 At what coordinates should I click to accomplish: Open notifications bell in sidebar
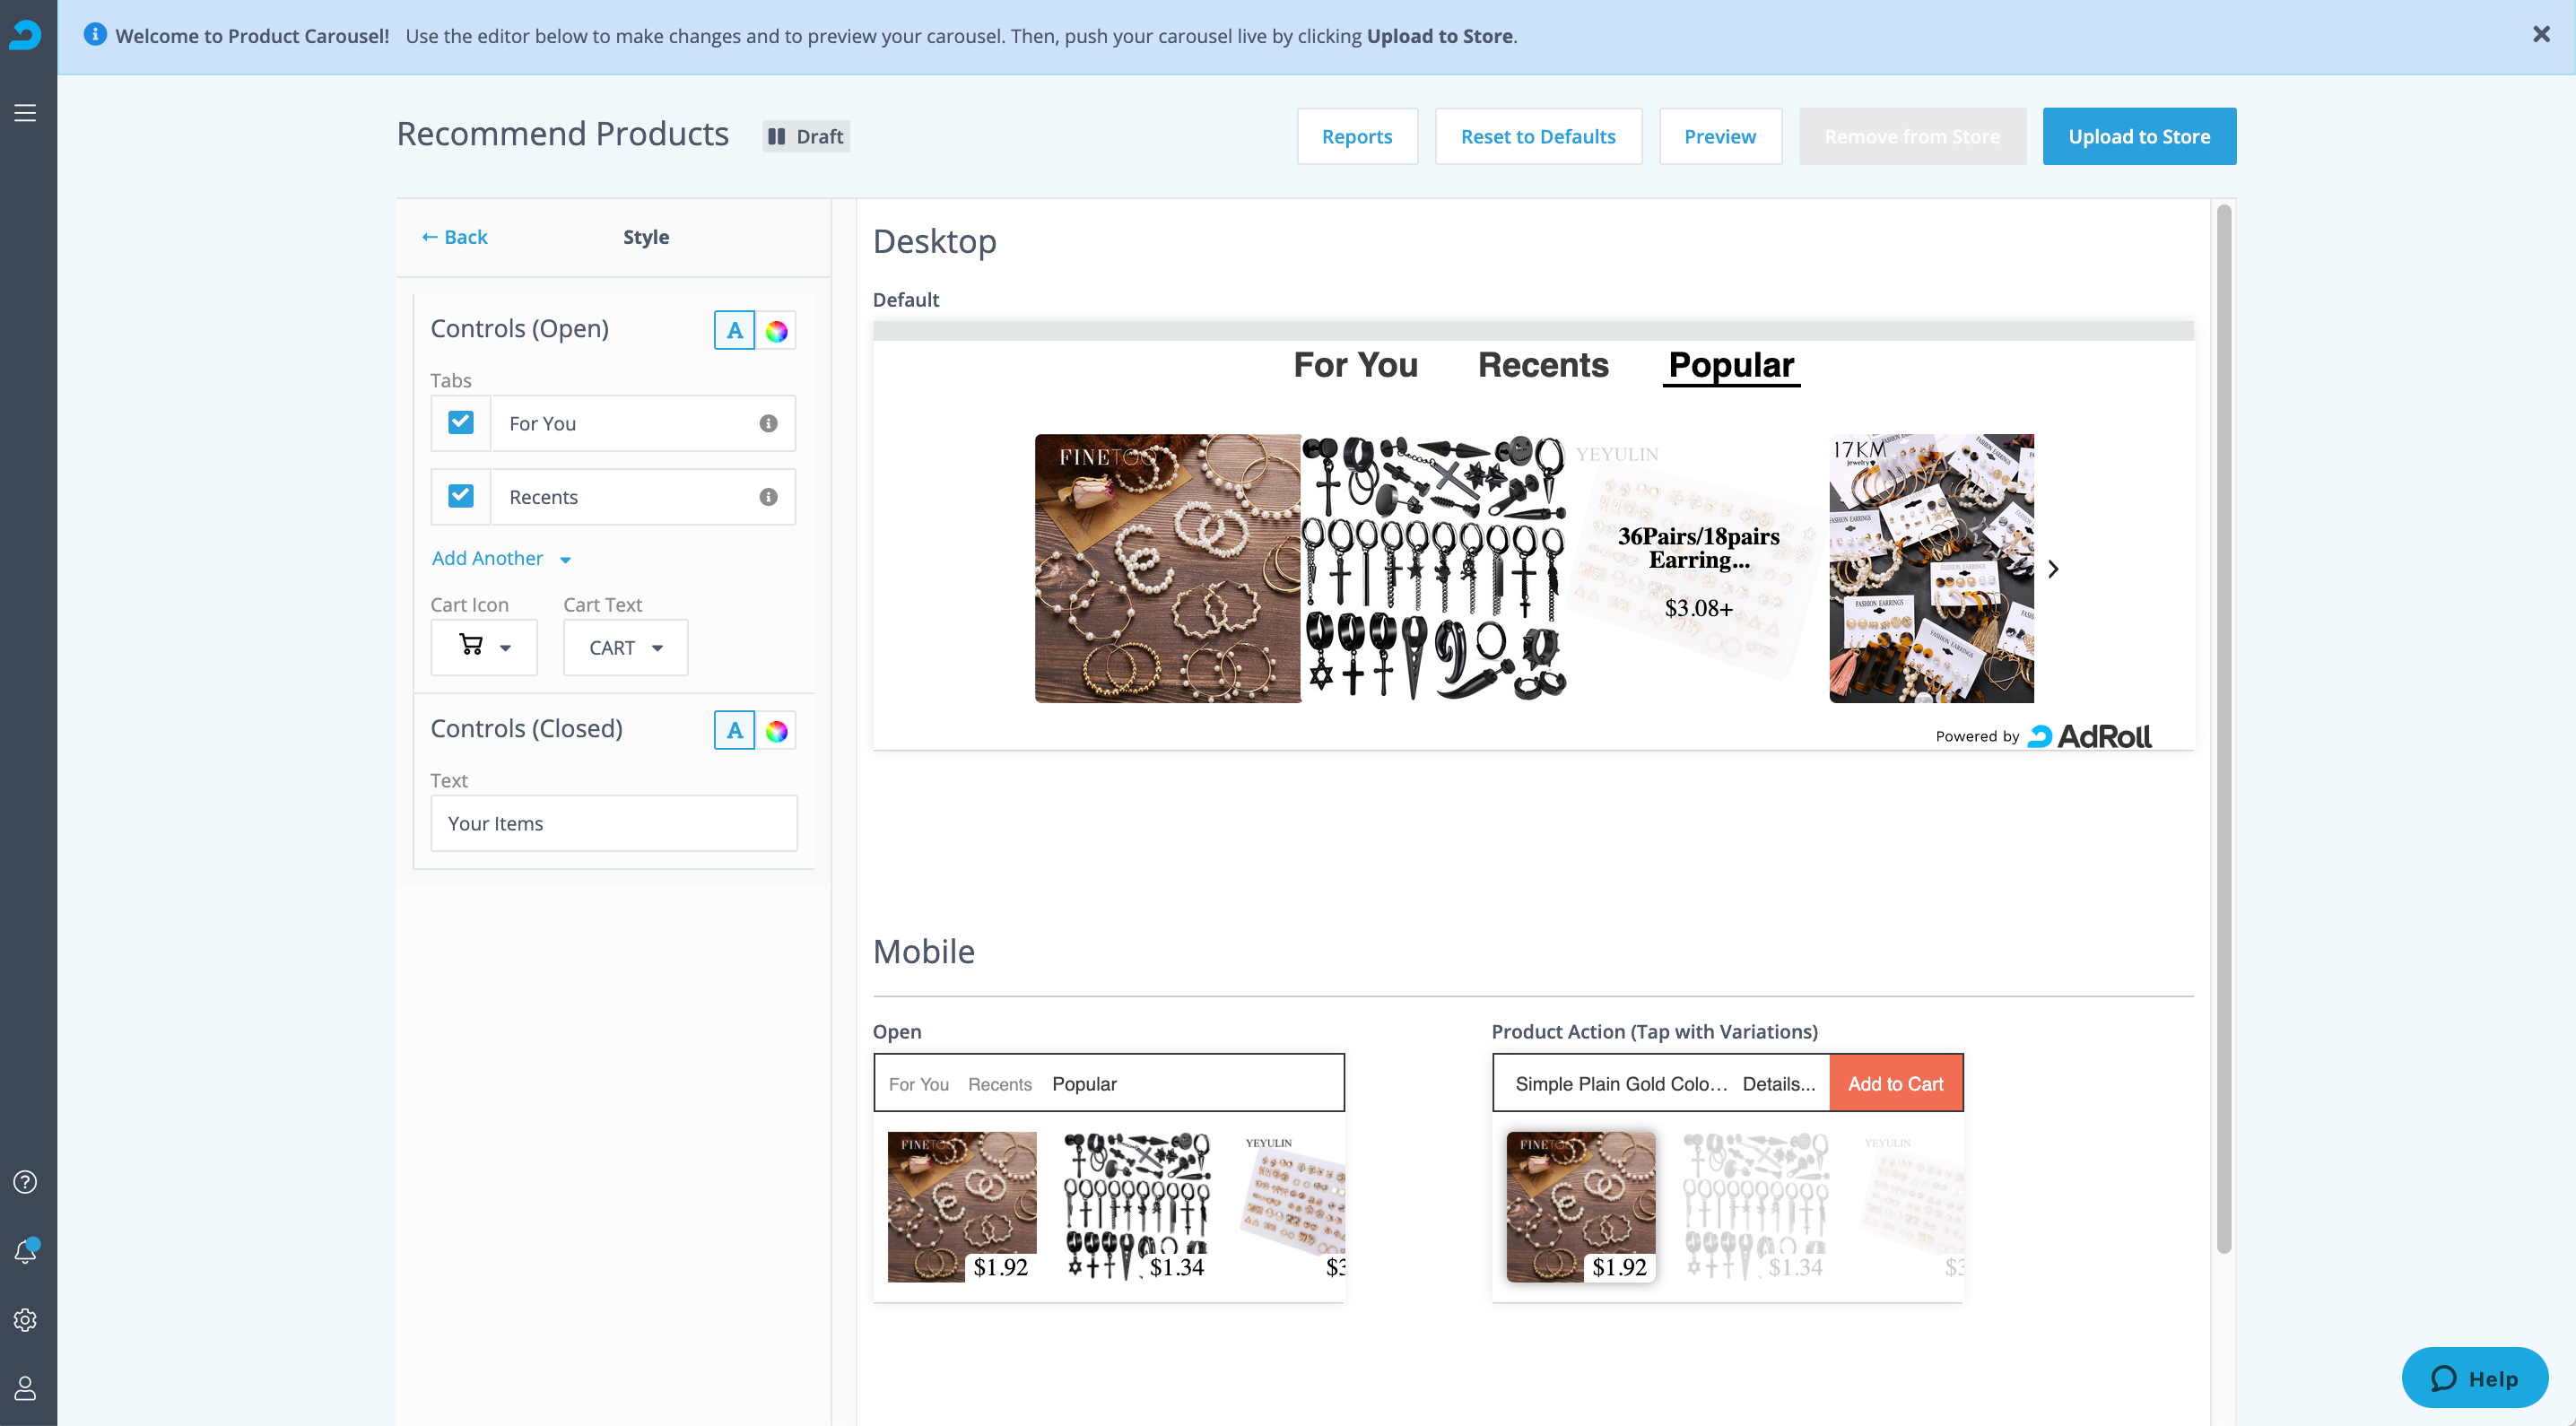[25, 1251]
